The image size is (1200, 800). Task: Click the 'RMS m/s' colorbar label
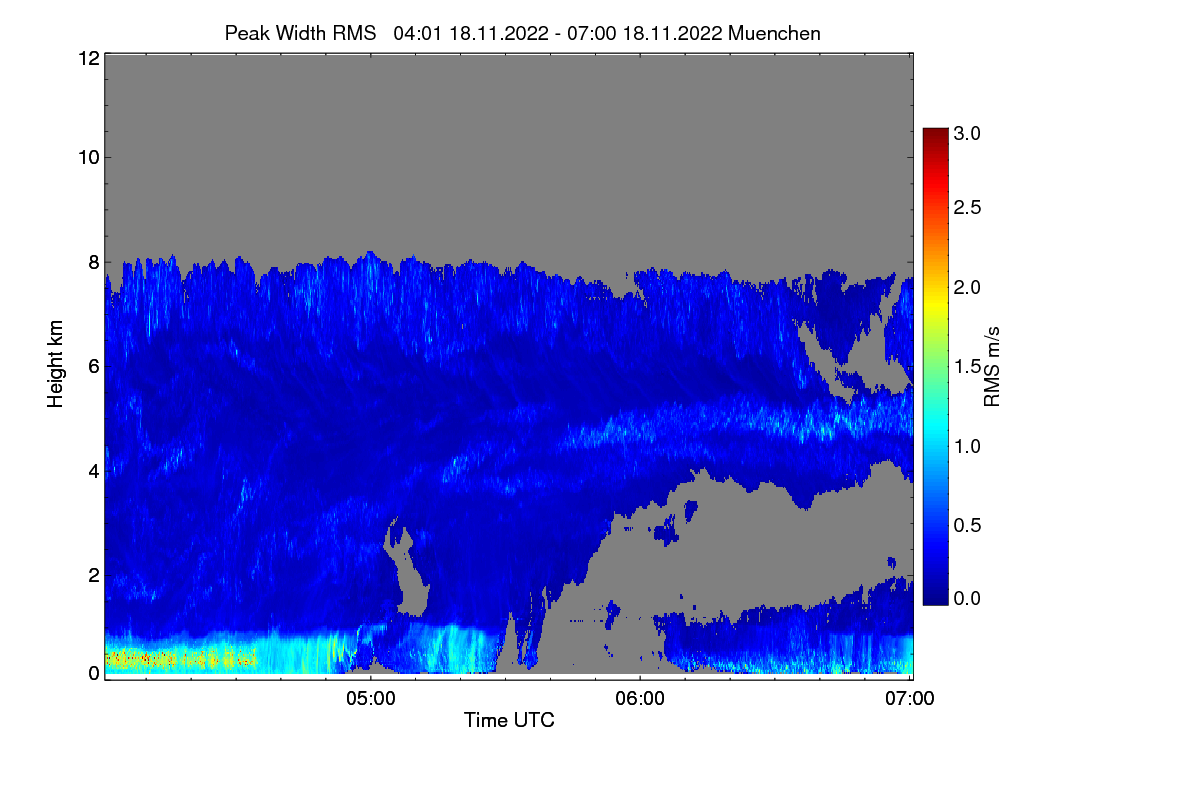pyautogui.click(x=992, y=365)
